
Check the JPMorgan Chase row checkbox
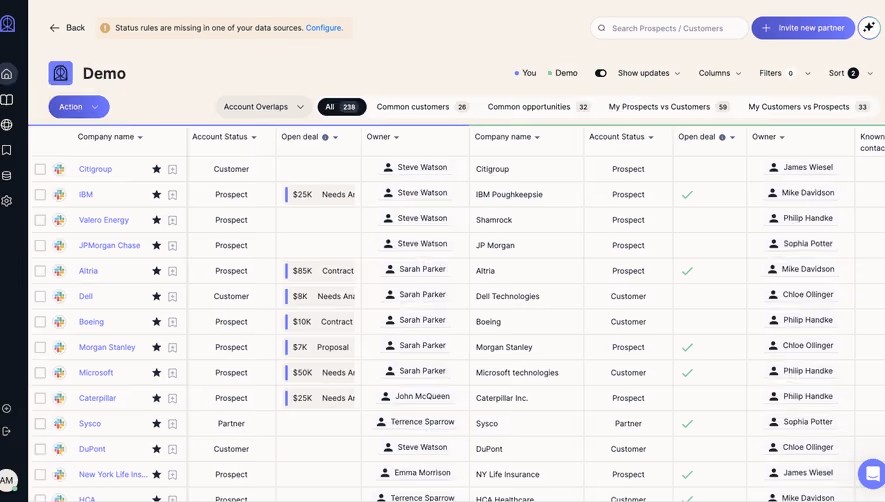pos(40,246)
